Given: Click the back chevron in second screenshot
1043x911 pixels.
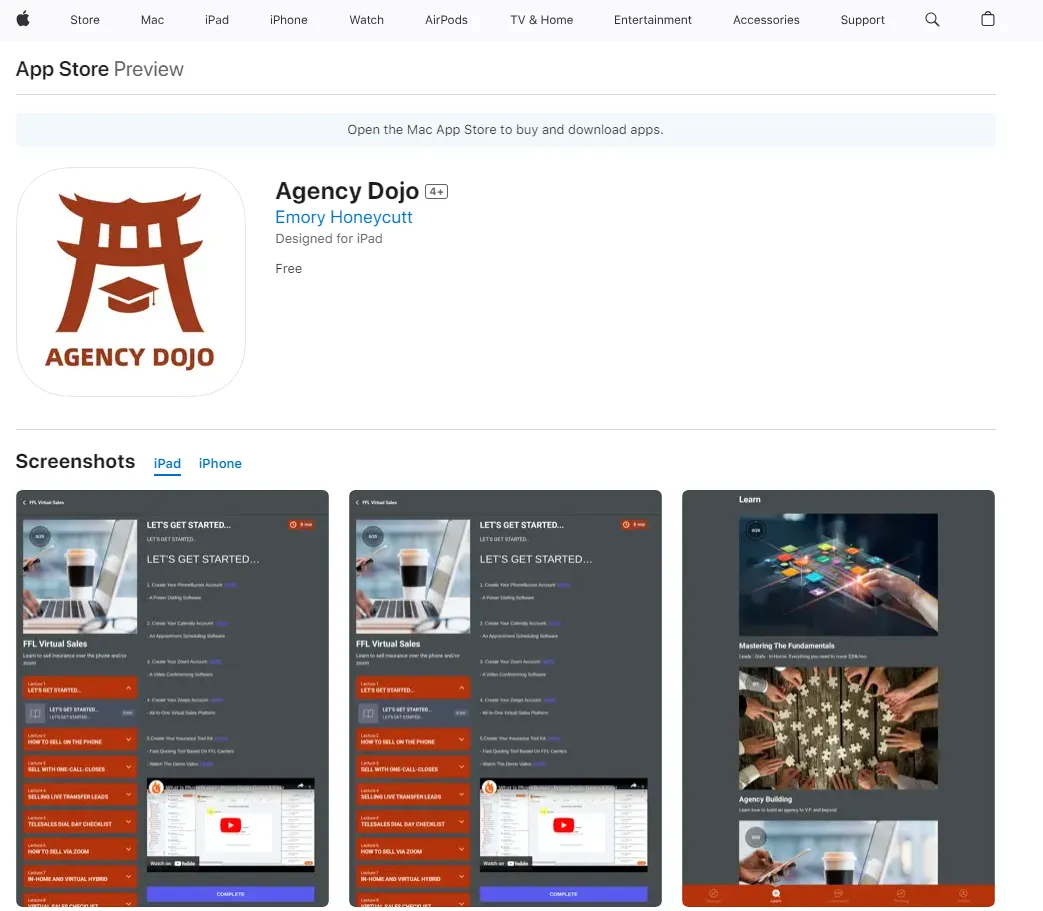Looking at the screenshot, I should click(x=357, y=503).
